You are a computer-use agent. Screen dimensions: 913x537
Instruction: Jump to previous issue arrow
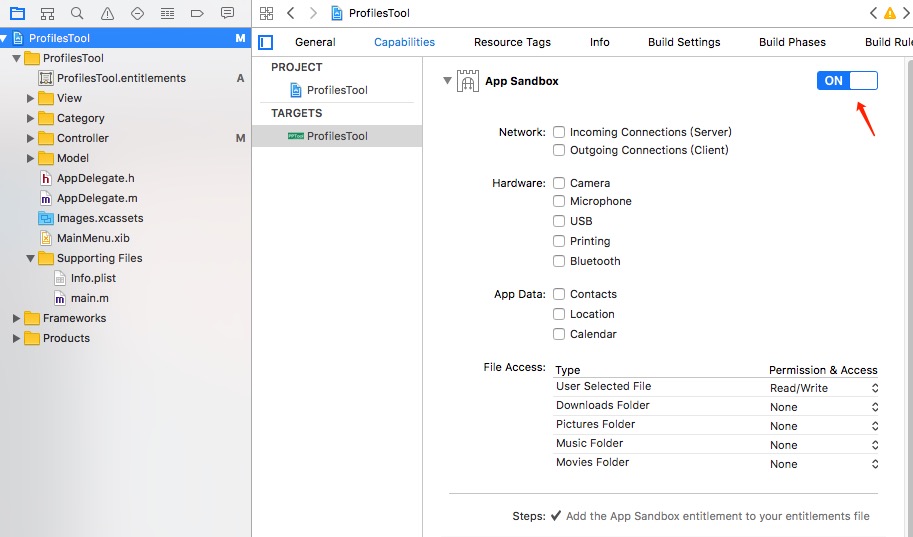(x=873, y=13)
